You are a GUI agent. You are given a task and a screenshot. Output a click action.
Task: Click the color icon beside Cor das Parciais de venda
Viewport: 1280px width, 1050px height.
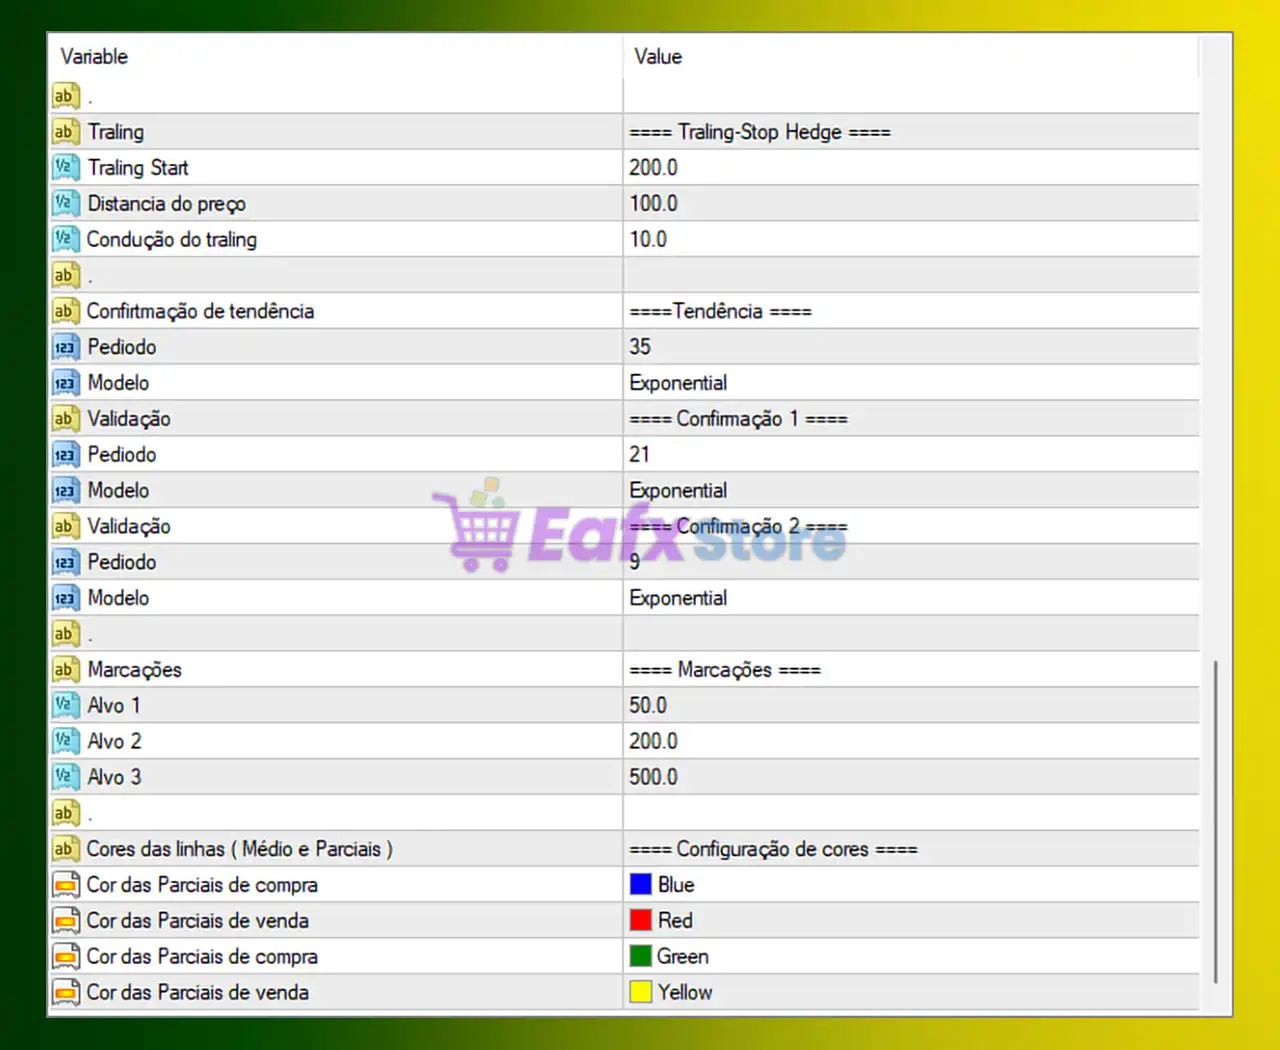(64, 920)
